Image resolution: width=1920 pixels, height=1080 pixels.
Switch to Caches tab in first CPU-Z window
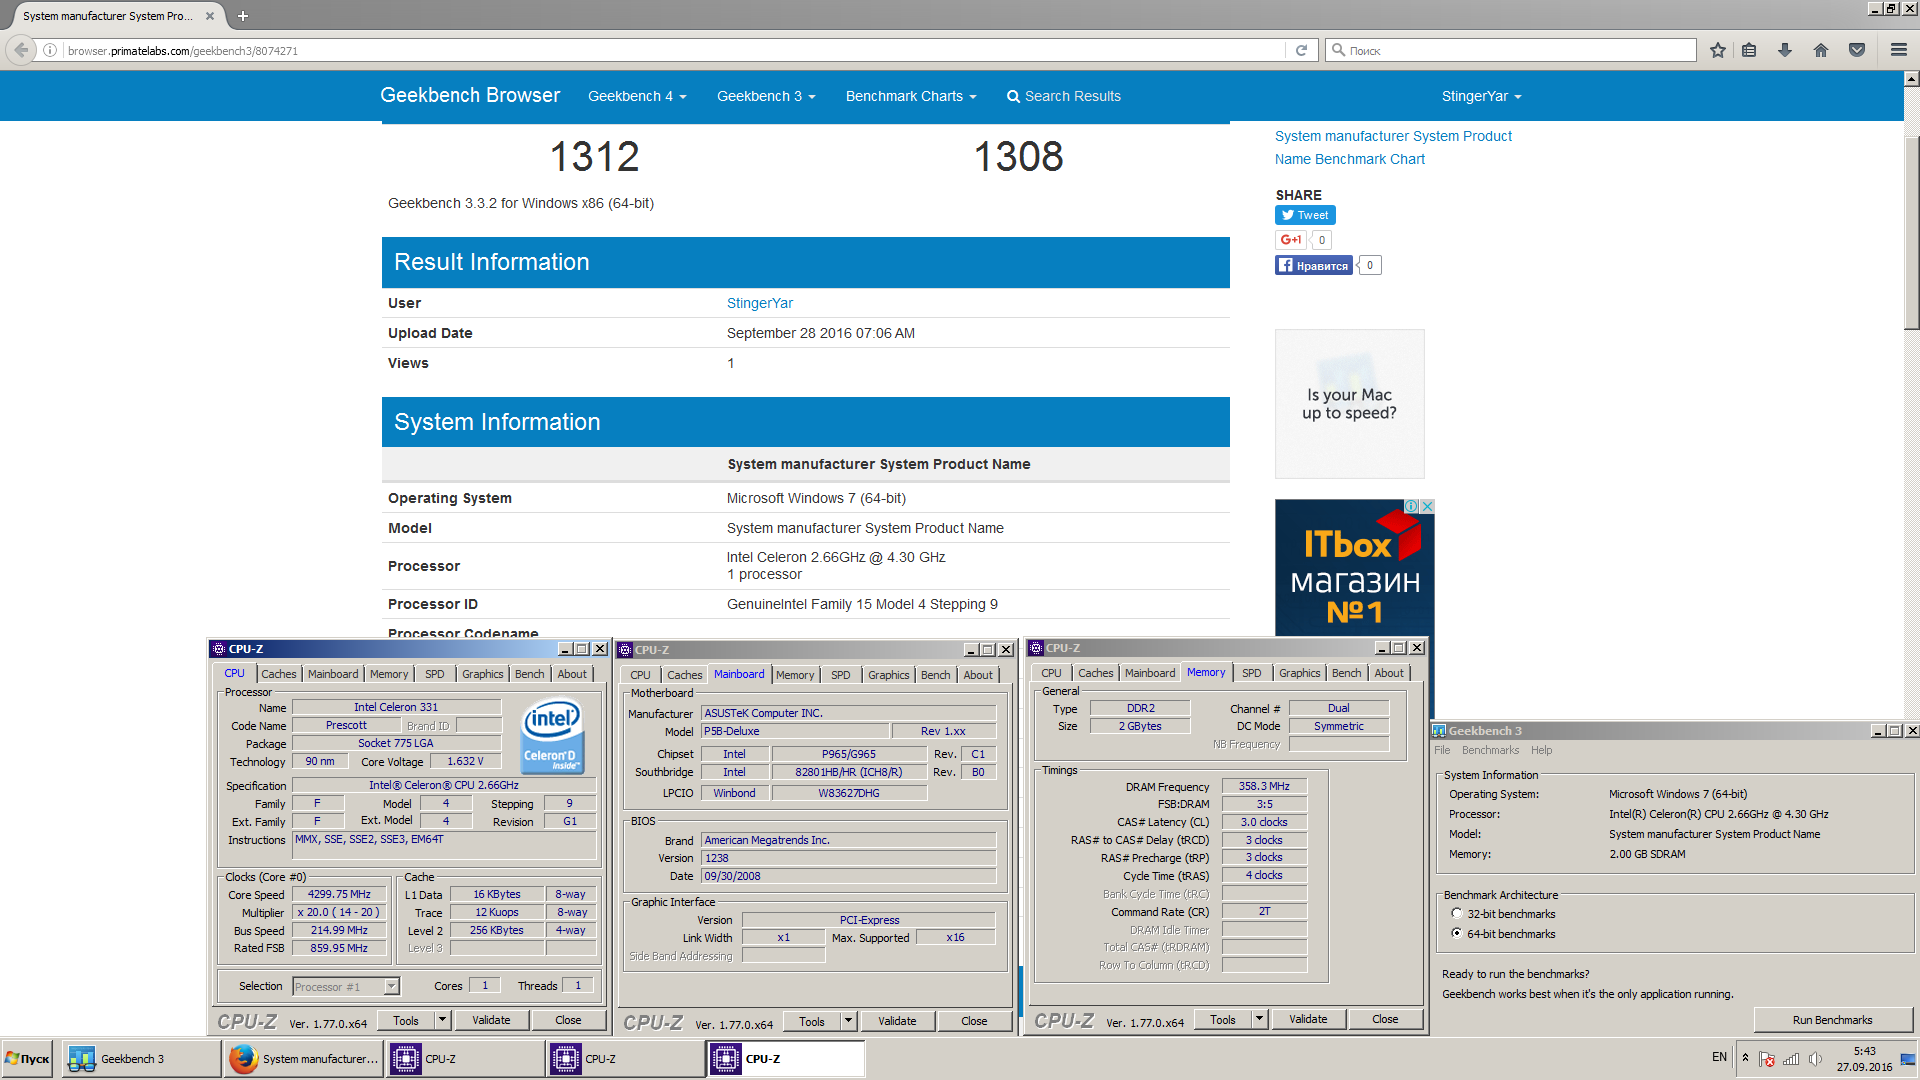(x=279, y=674)
